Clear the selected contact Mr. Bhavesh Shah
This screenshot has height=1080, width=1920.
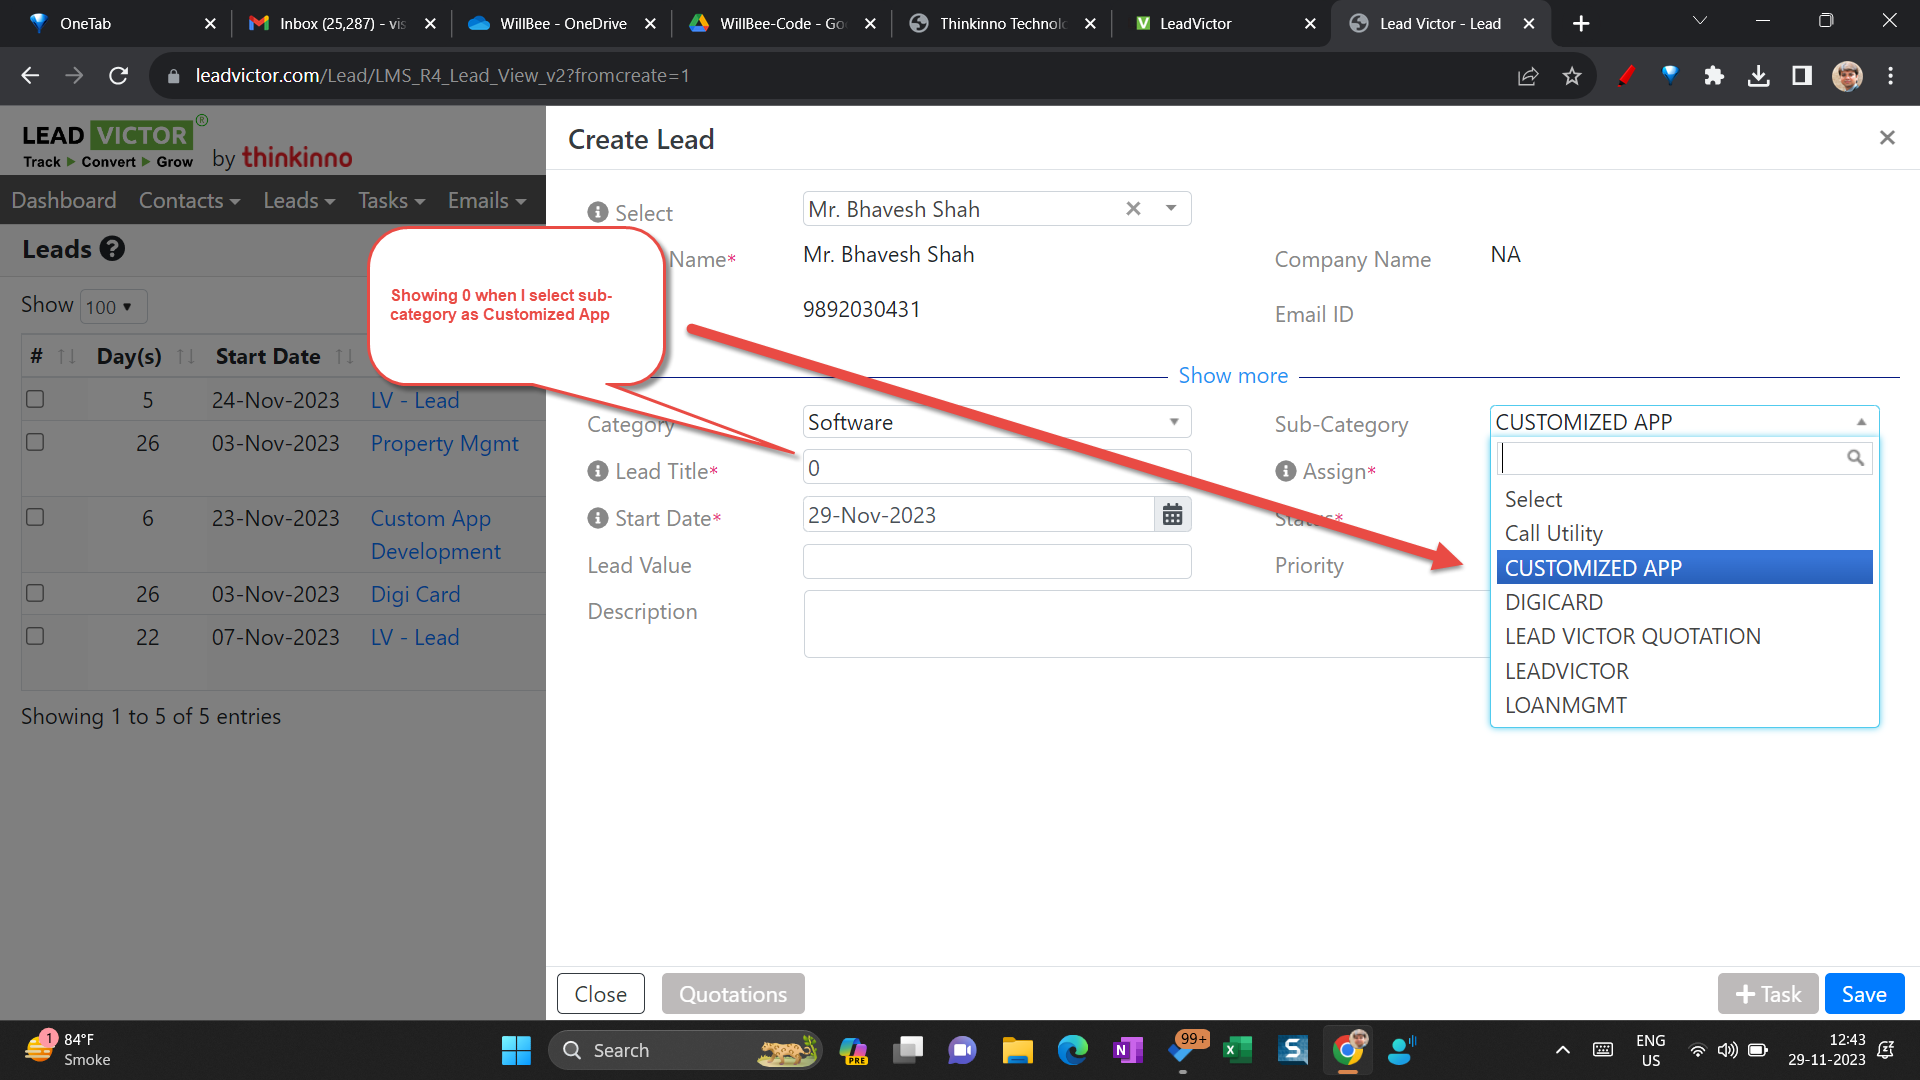coord(1133,209)
